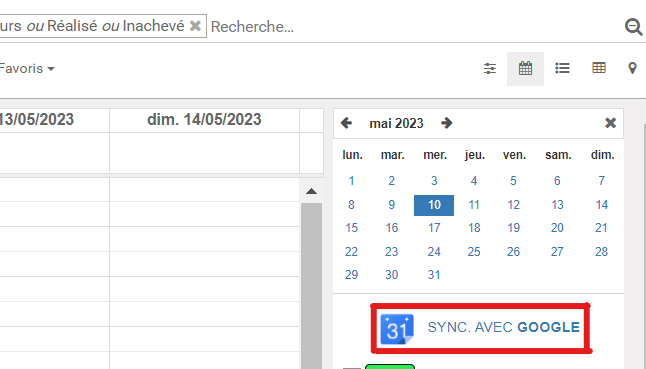The height and width of the screenshot is (369, 646).
Task: Select May 22 in mini calendar
Action: tap(351, 252)
